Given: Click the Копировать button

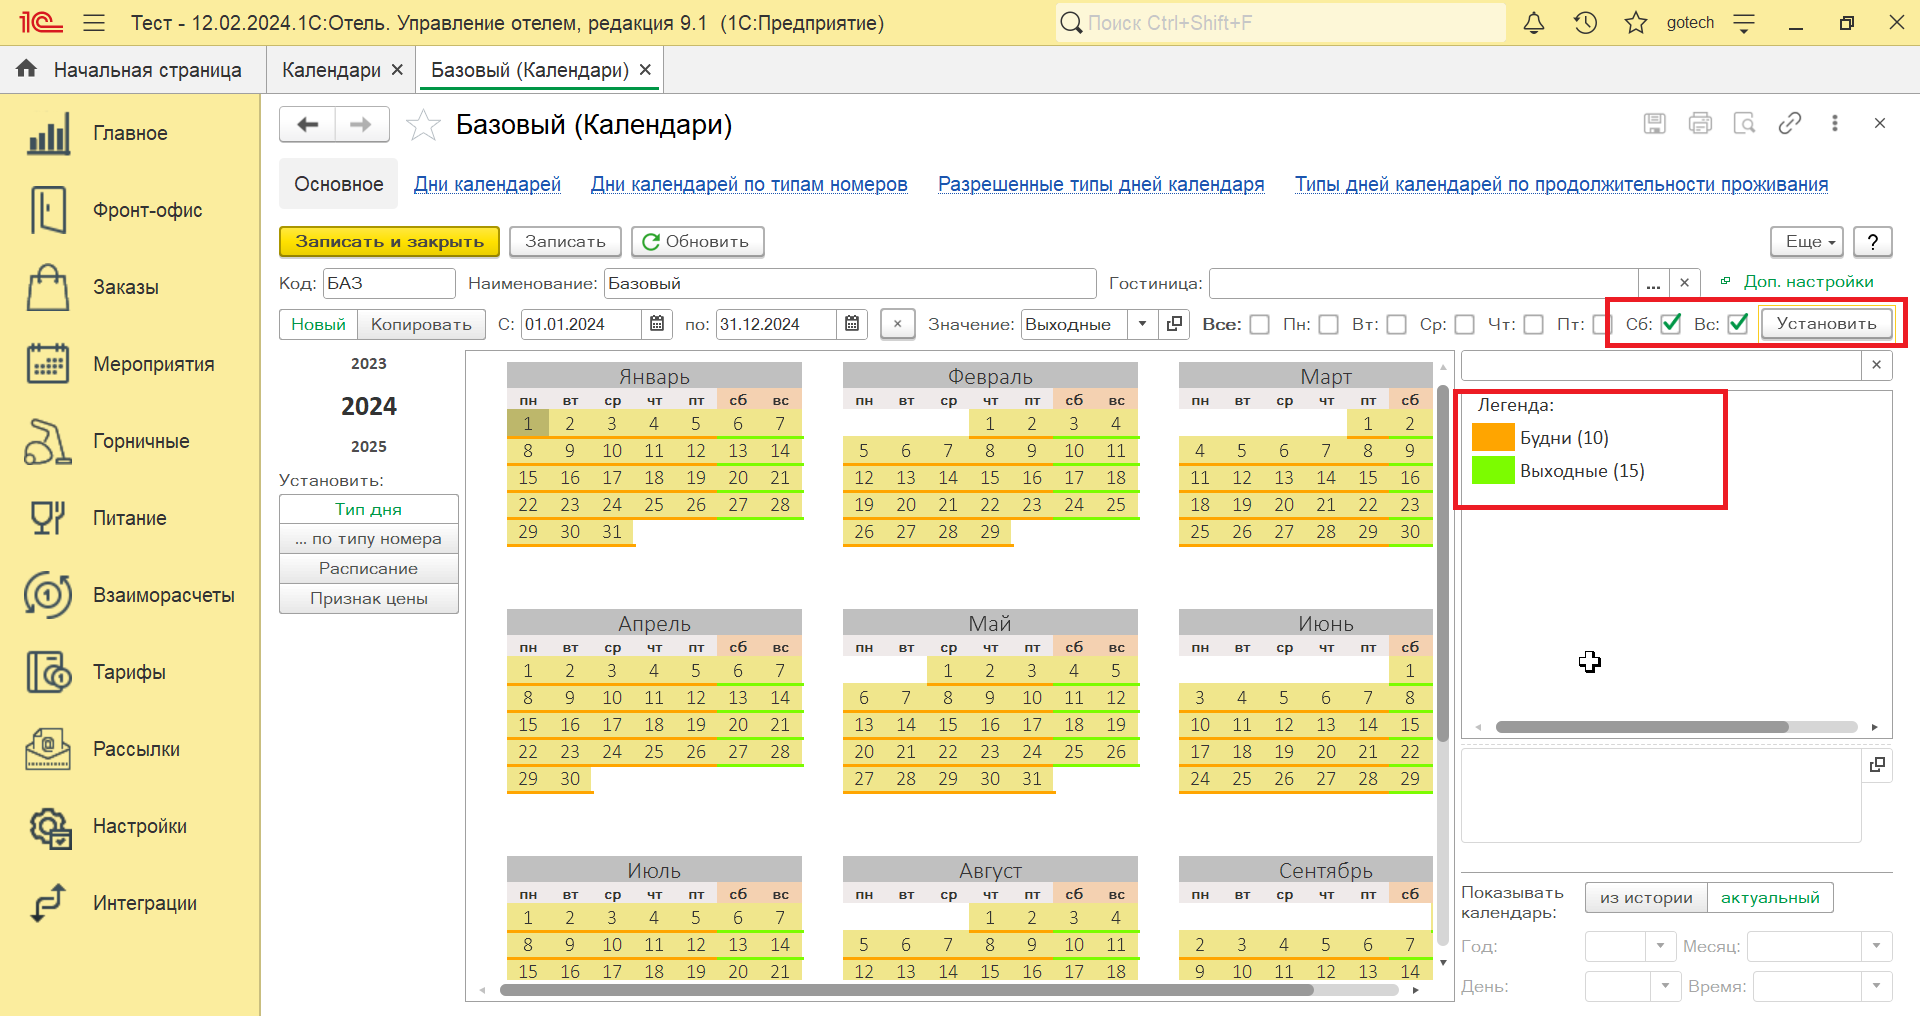Looking at the screenshot, I should tap(421, 325).
